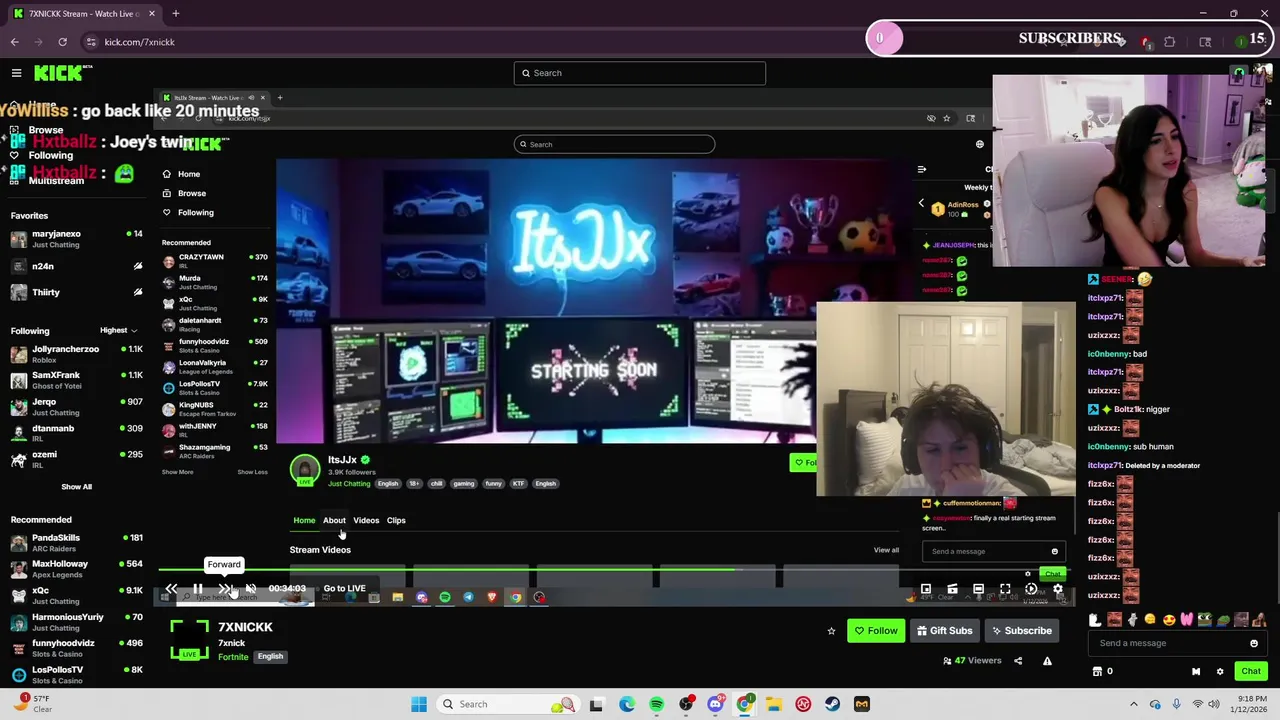This screenshot has height=720, width=1280.
Task: Open the playback speed control icon
Action: coord(1031,589)
